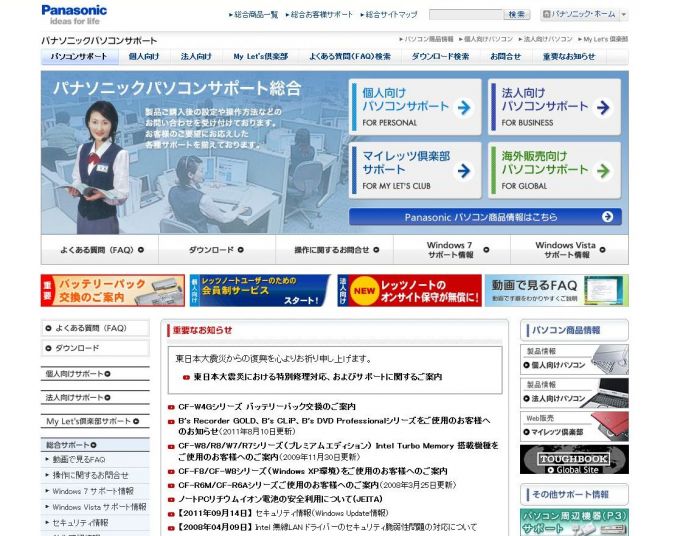Open sidebar link Windows 7 サポート情報

pyautogui.click(x=93, y=491)
